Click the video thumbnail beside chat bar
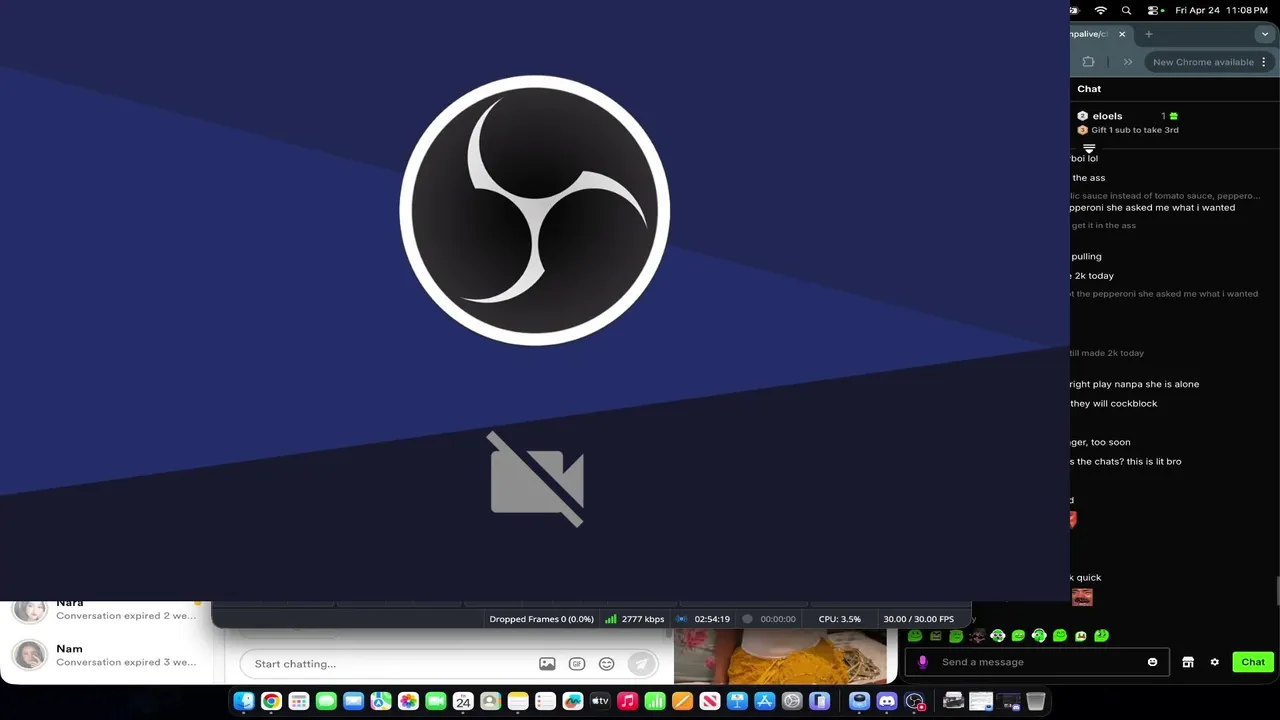 (780, 656)
